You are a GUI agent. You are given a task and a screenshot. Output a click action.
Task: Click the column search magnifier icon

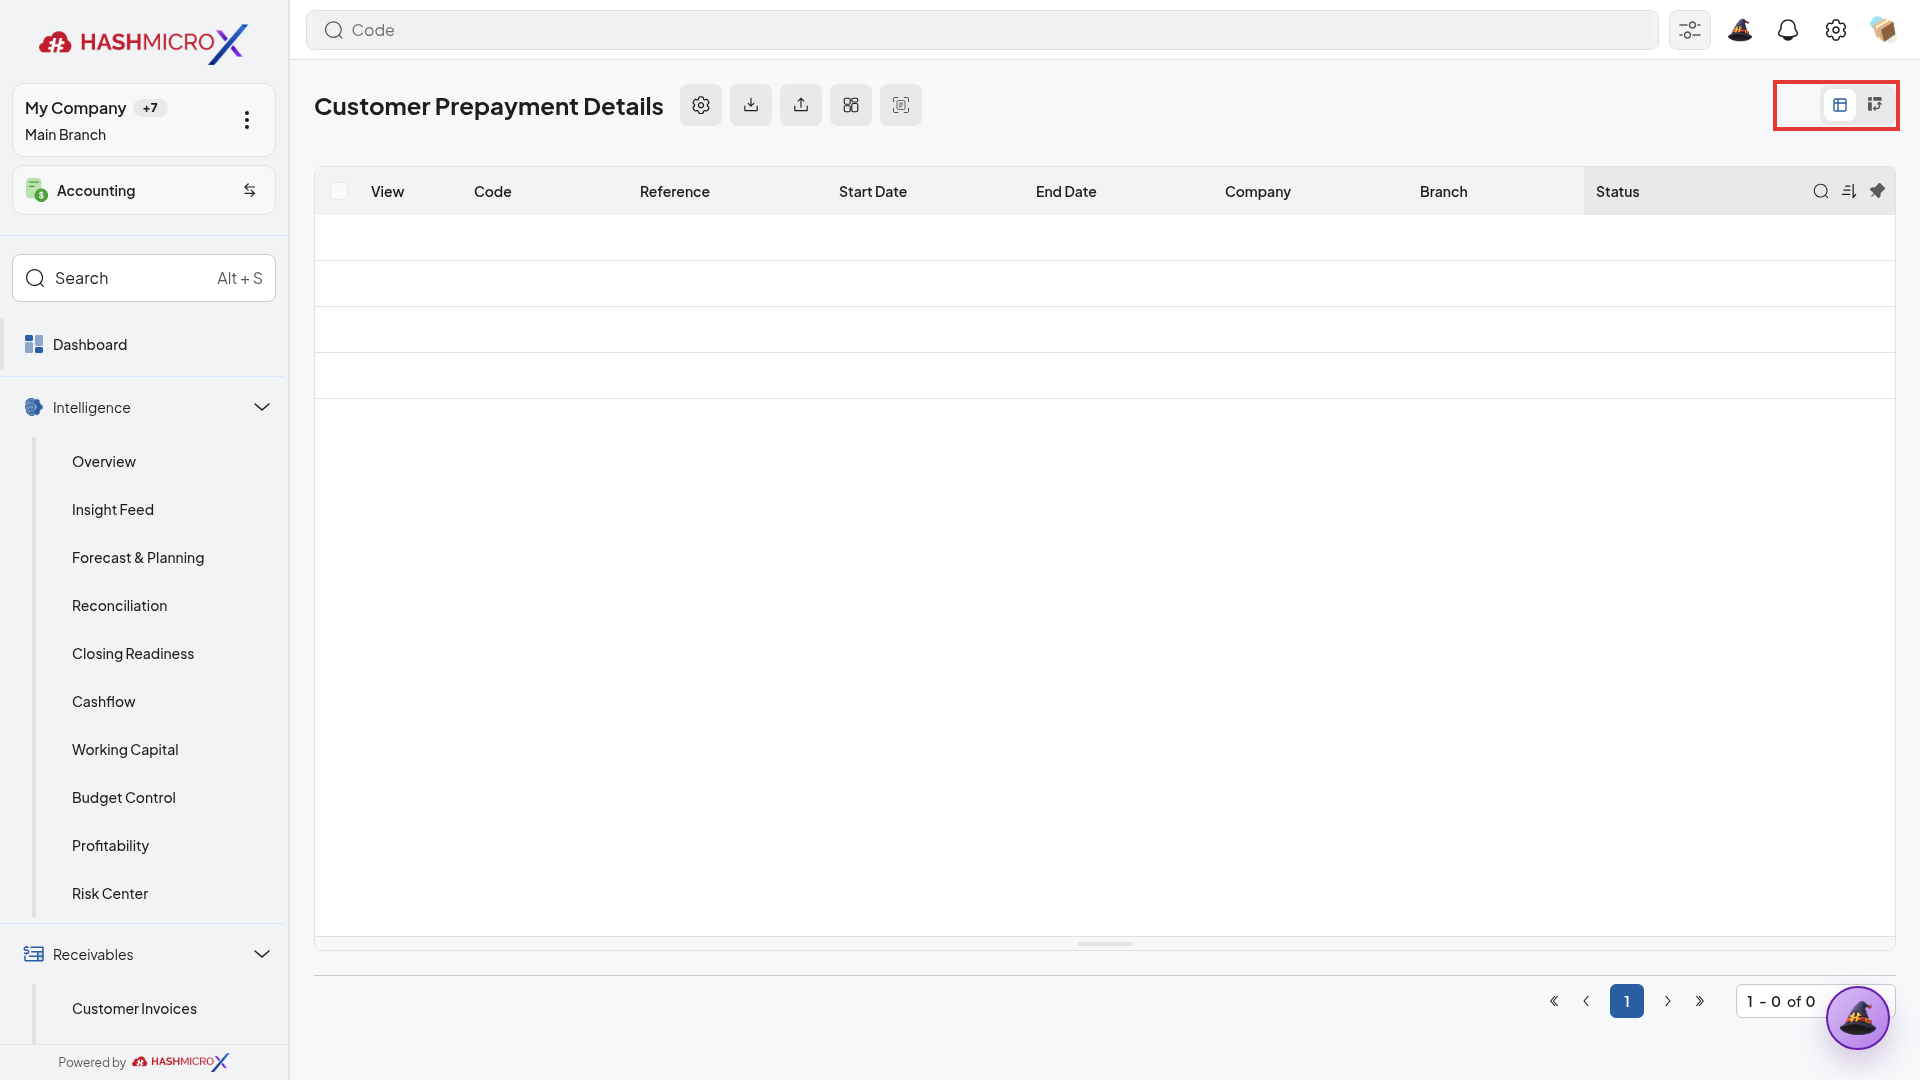pos(1821,191)
